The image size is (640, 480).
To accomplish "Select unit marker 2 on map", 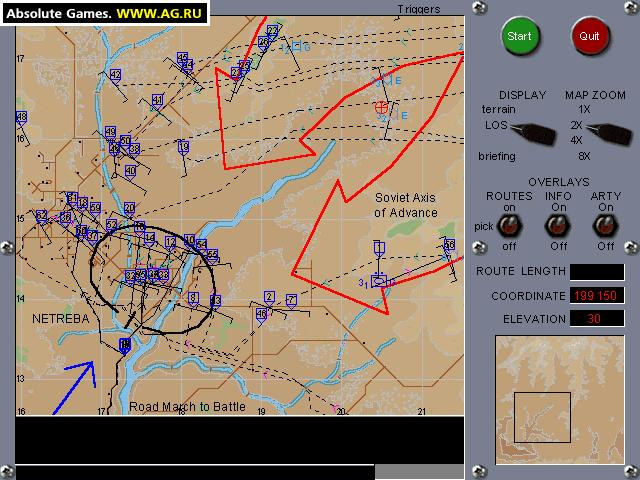I will [x=269, y=298].
